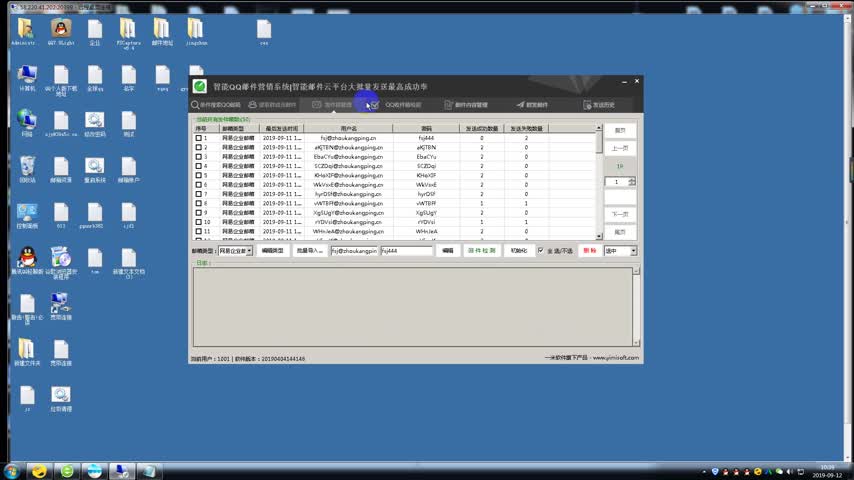
Task: Click the green mailbox check button
Action: [x=482, y=251]
